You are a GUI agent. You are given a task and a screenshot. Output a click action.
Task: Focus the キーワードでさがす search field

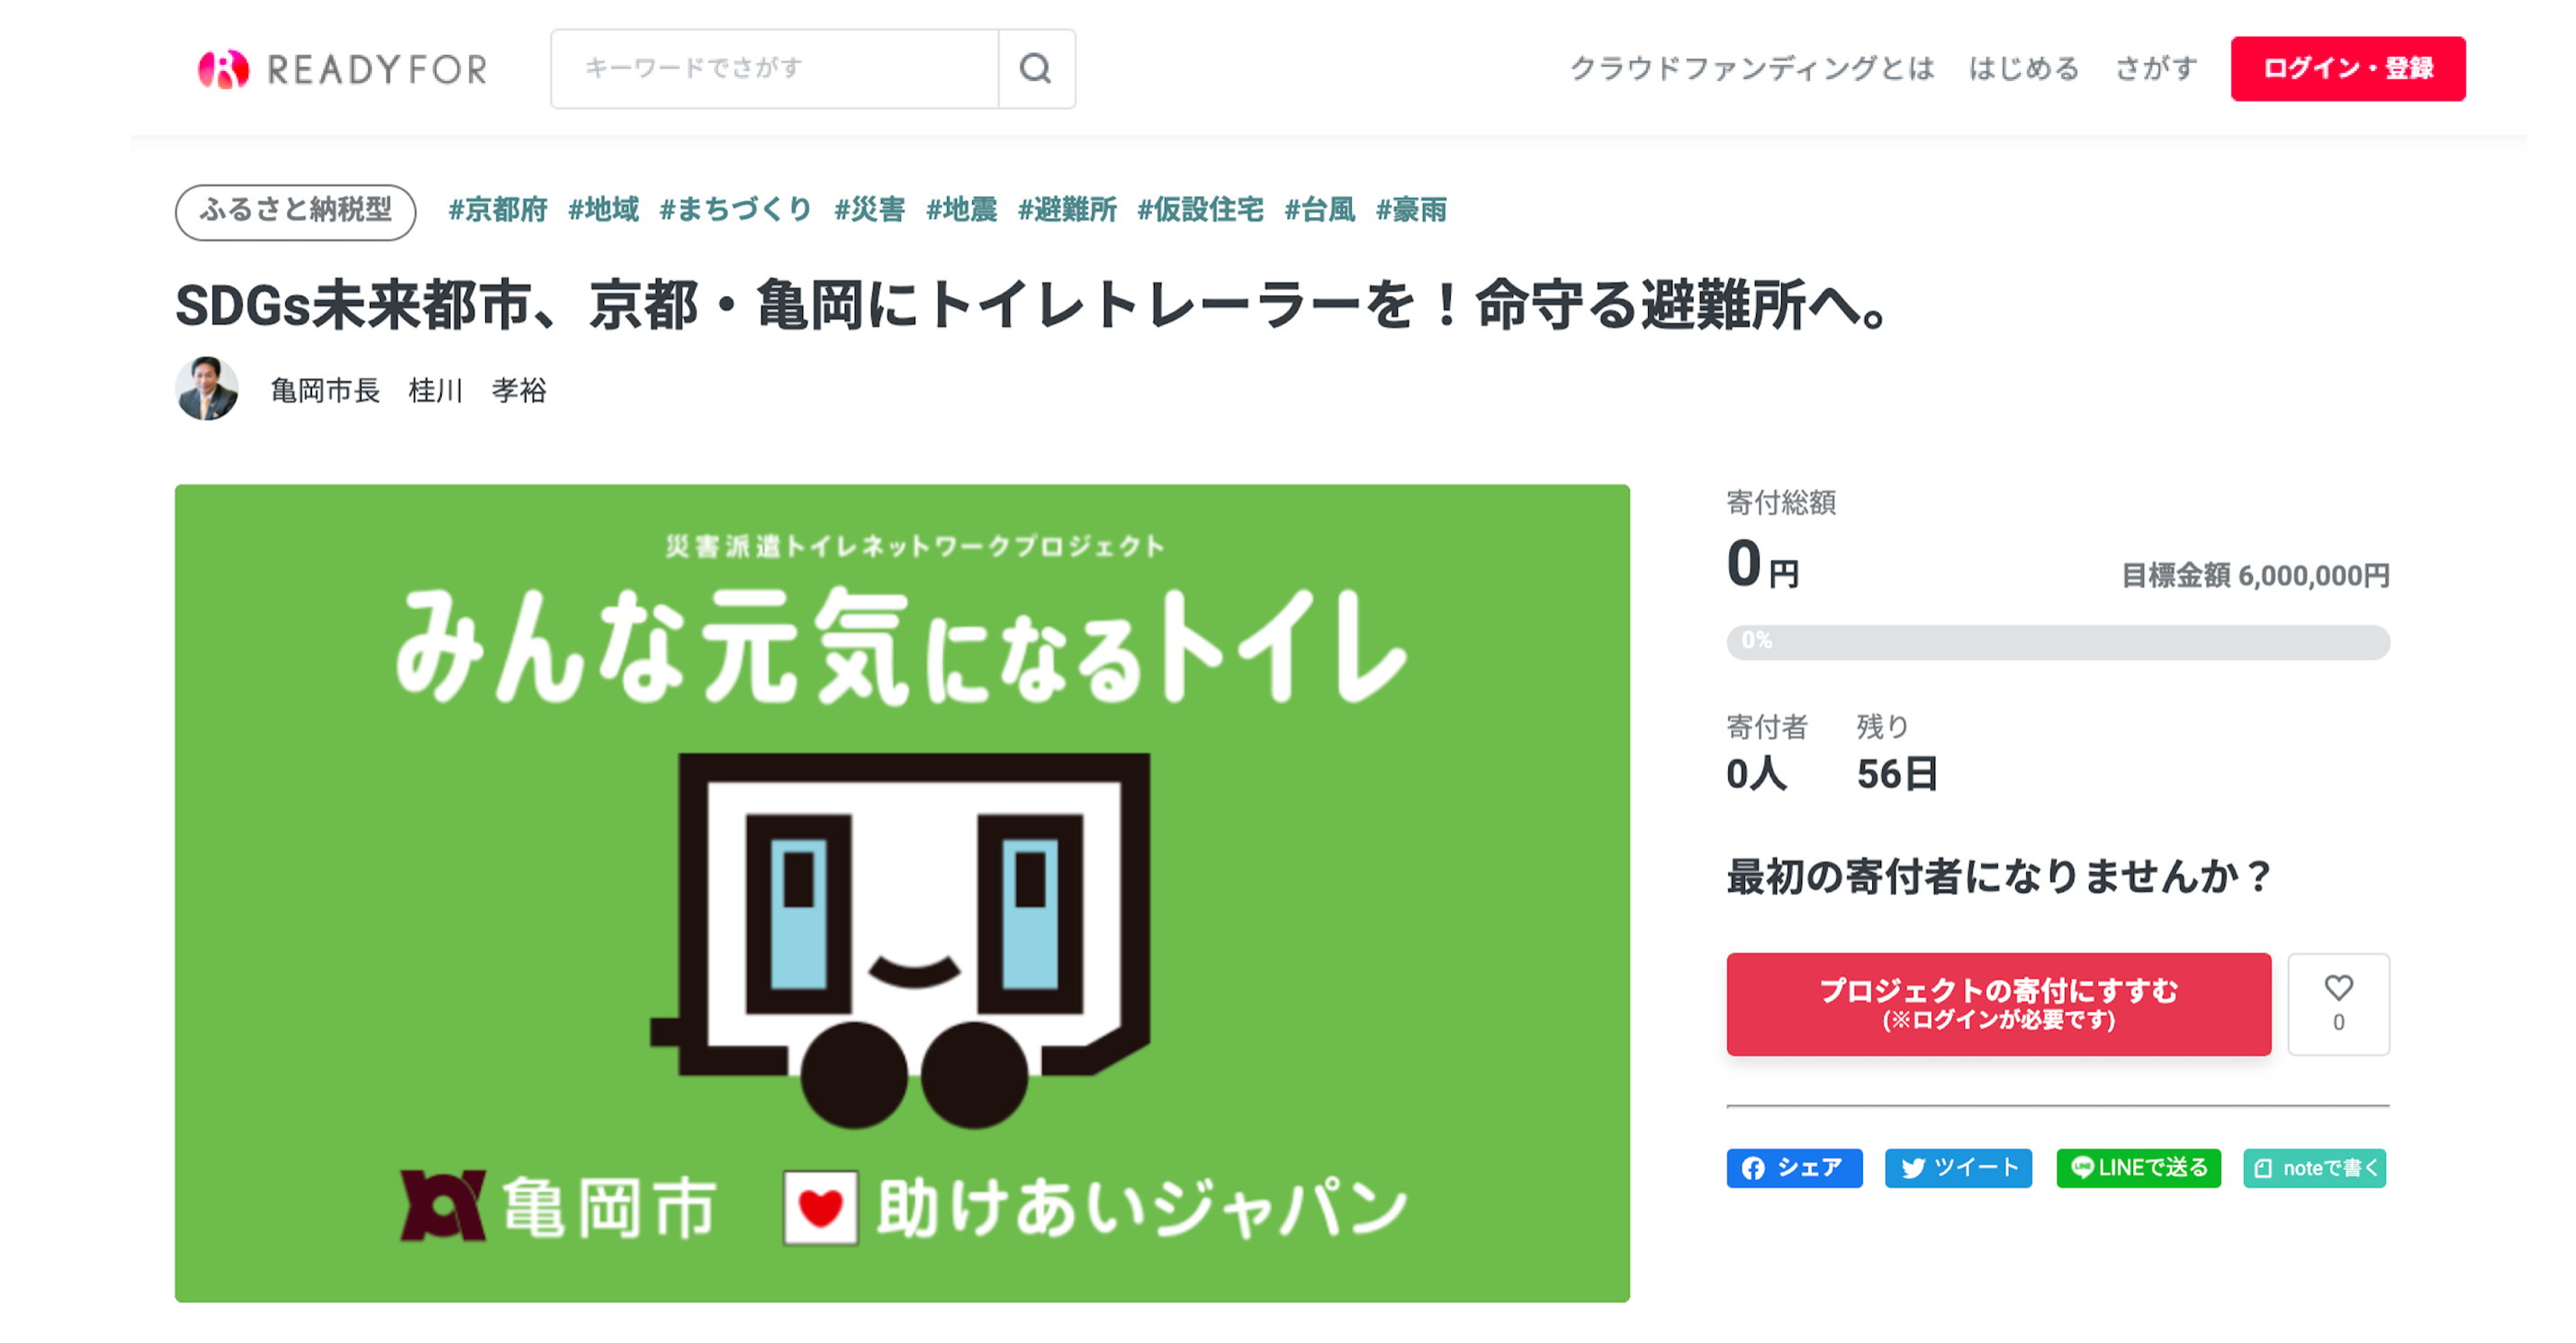(x=775, y=68)
